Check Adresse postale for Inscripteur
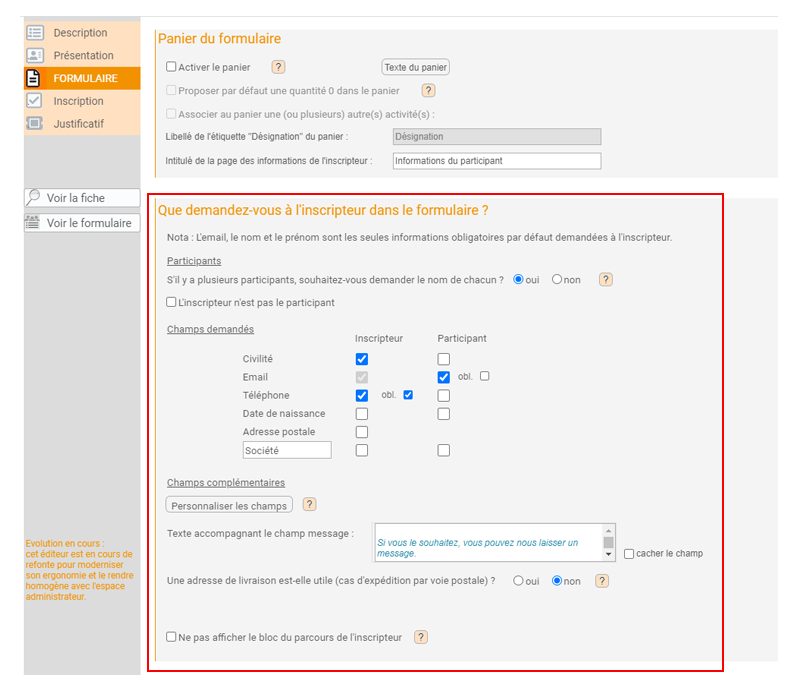This screenshot has width=801, height=684. 362,432
